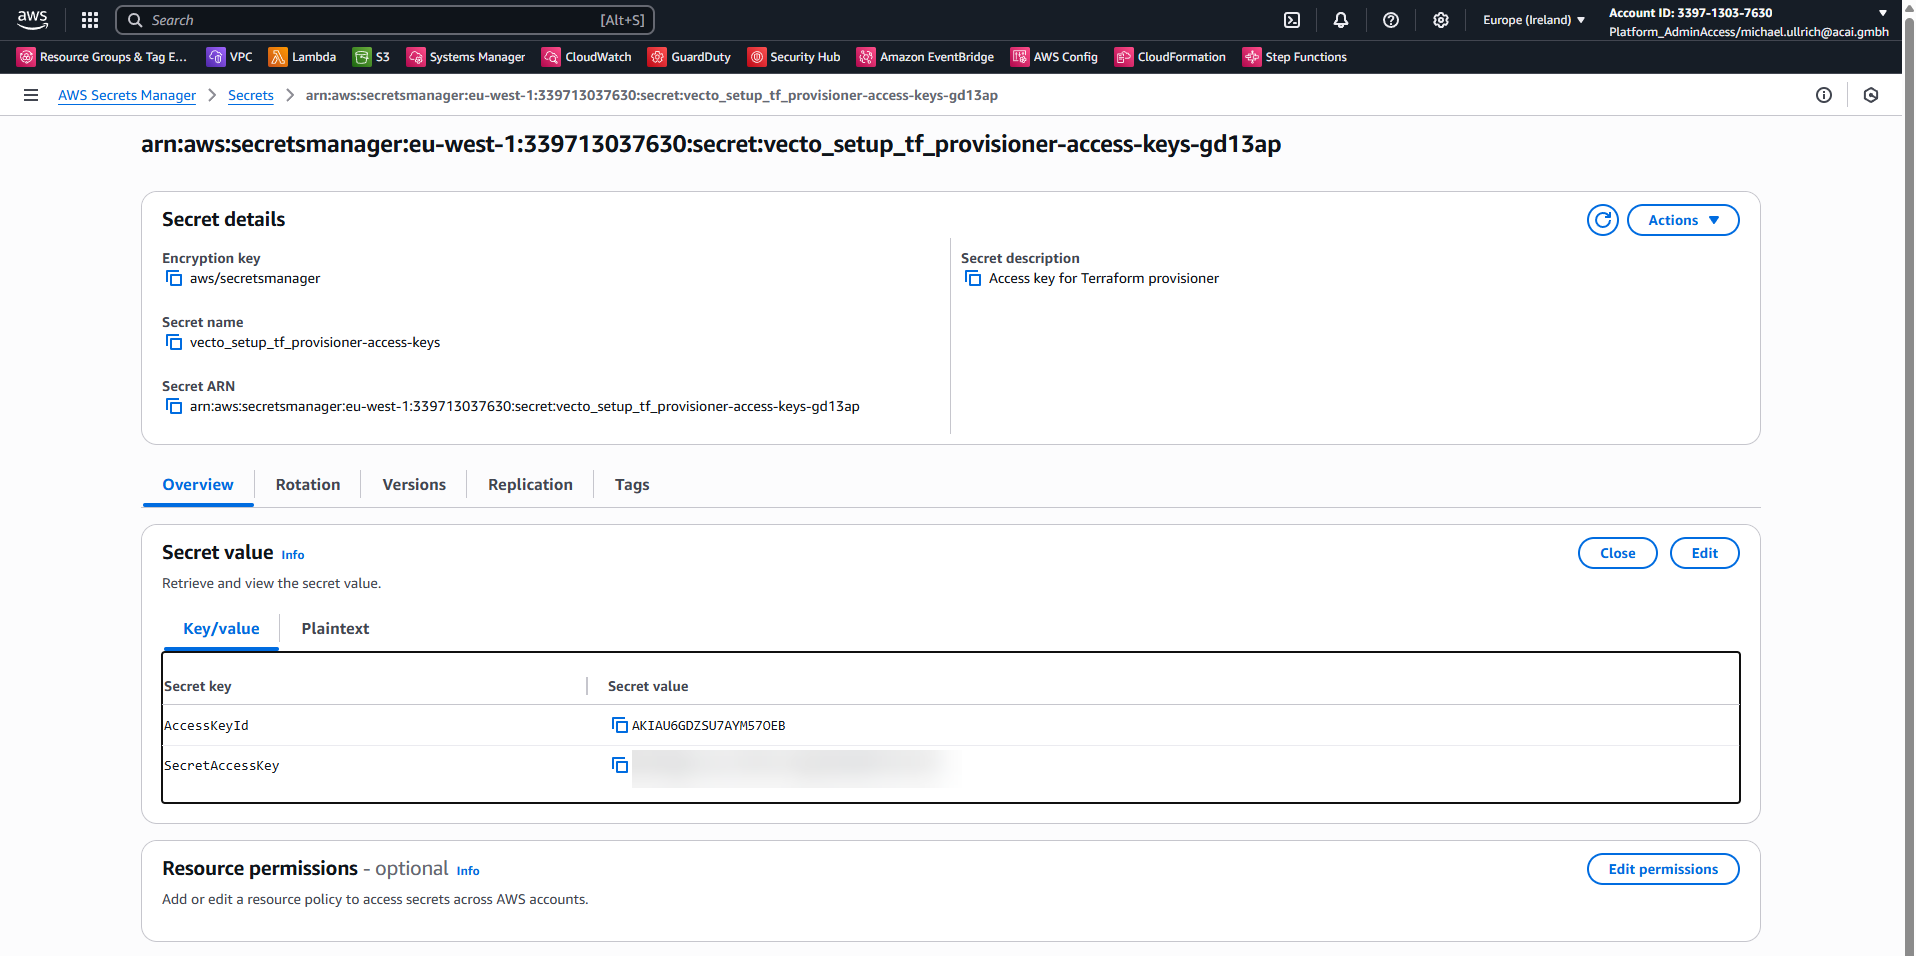Image resolution: width=1916 pixels, height=956 pixels.
Task: Copy the Secret ARN
Action: 174,406
